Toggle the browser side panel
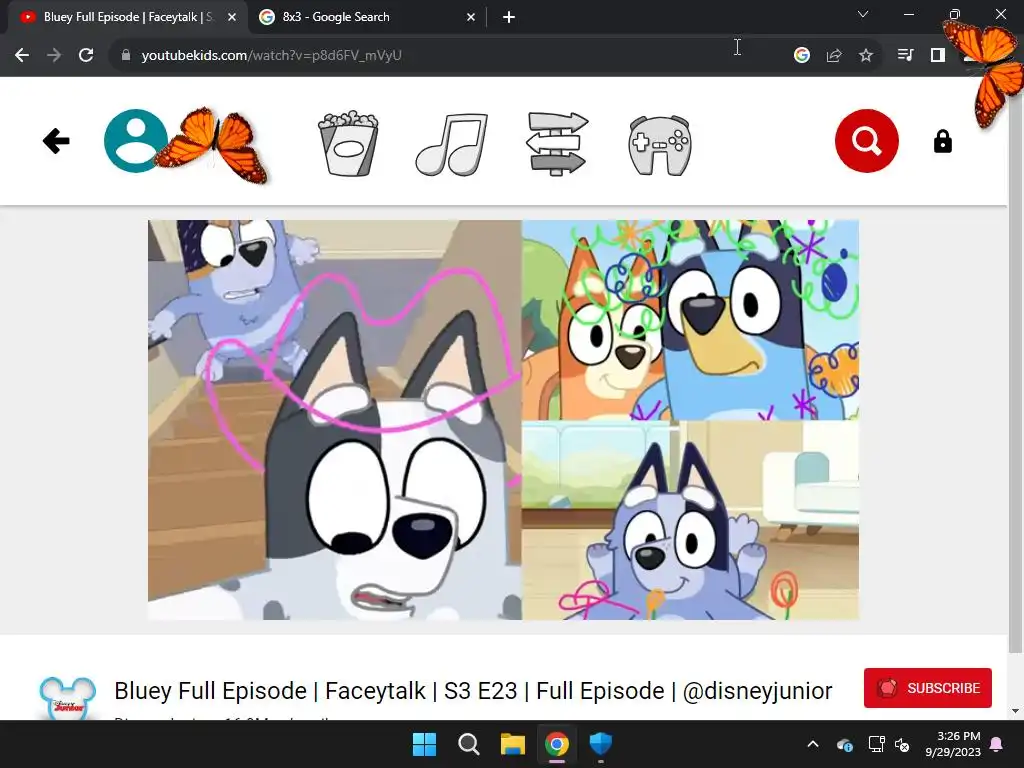Screen dimensions: 1024x768 [938, 55]
